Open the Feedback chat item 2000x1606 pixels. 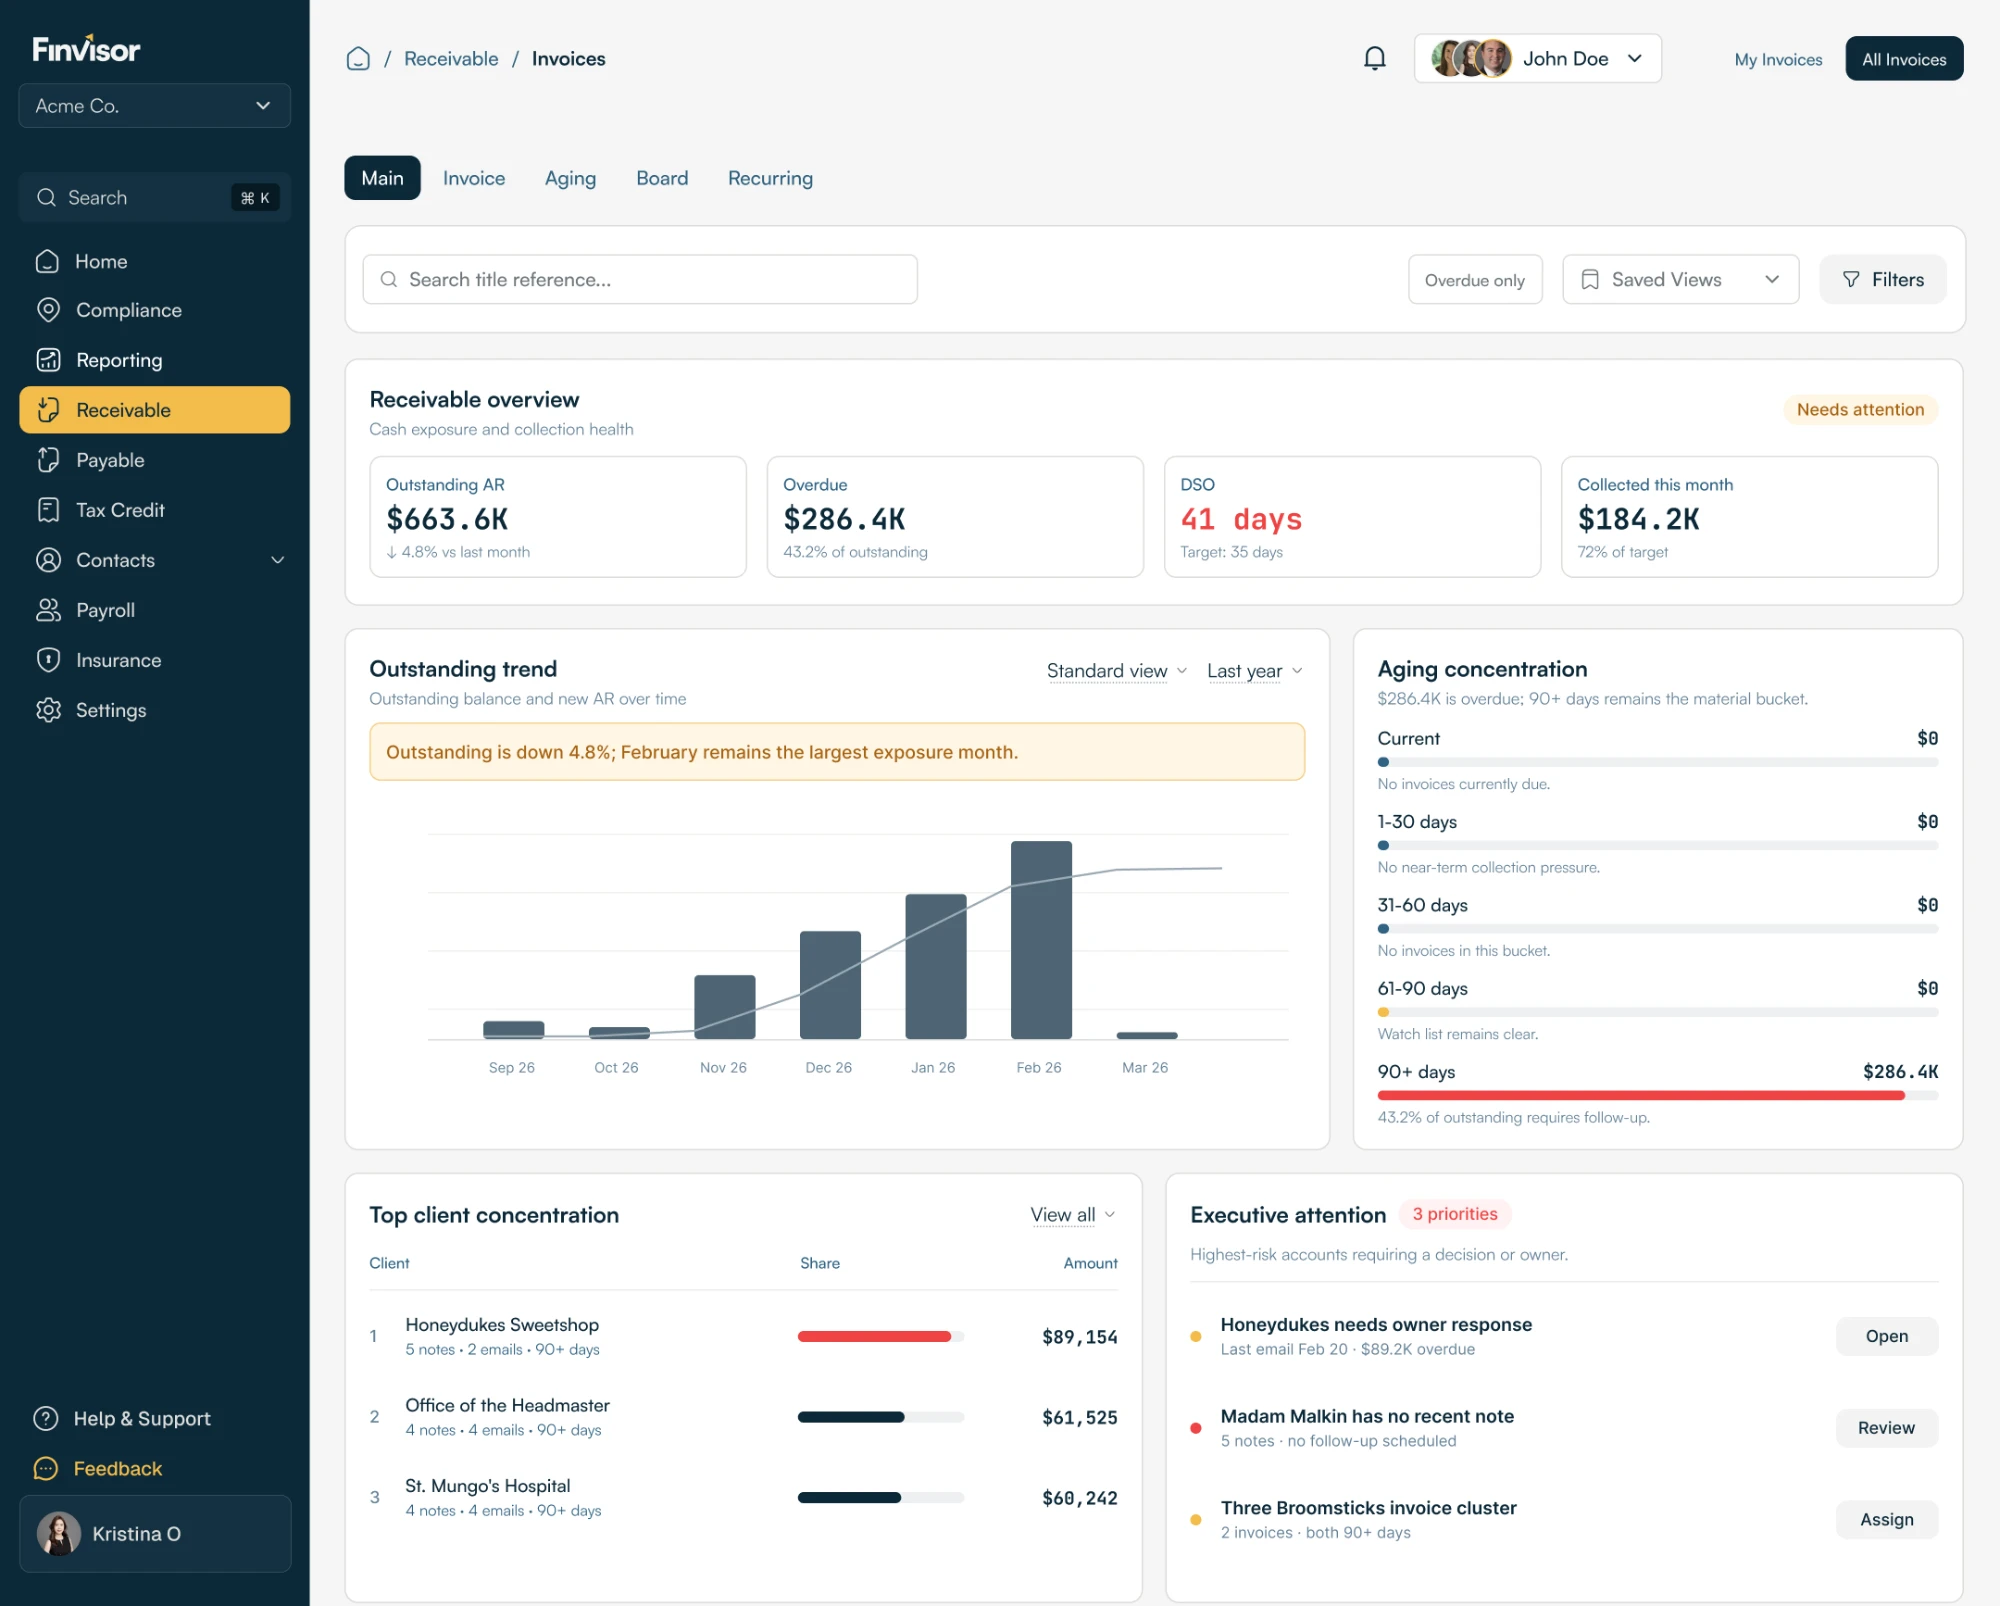pyautogui.click(x=98, y=1468)
